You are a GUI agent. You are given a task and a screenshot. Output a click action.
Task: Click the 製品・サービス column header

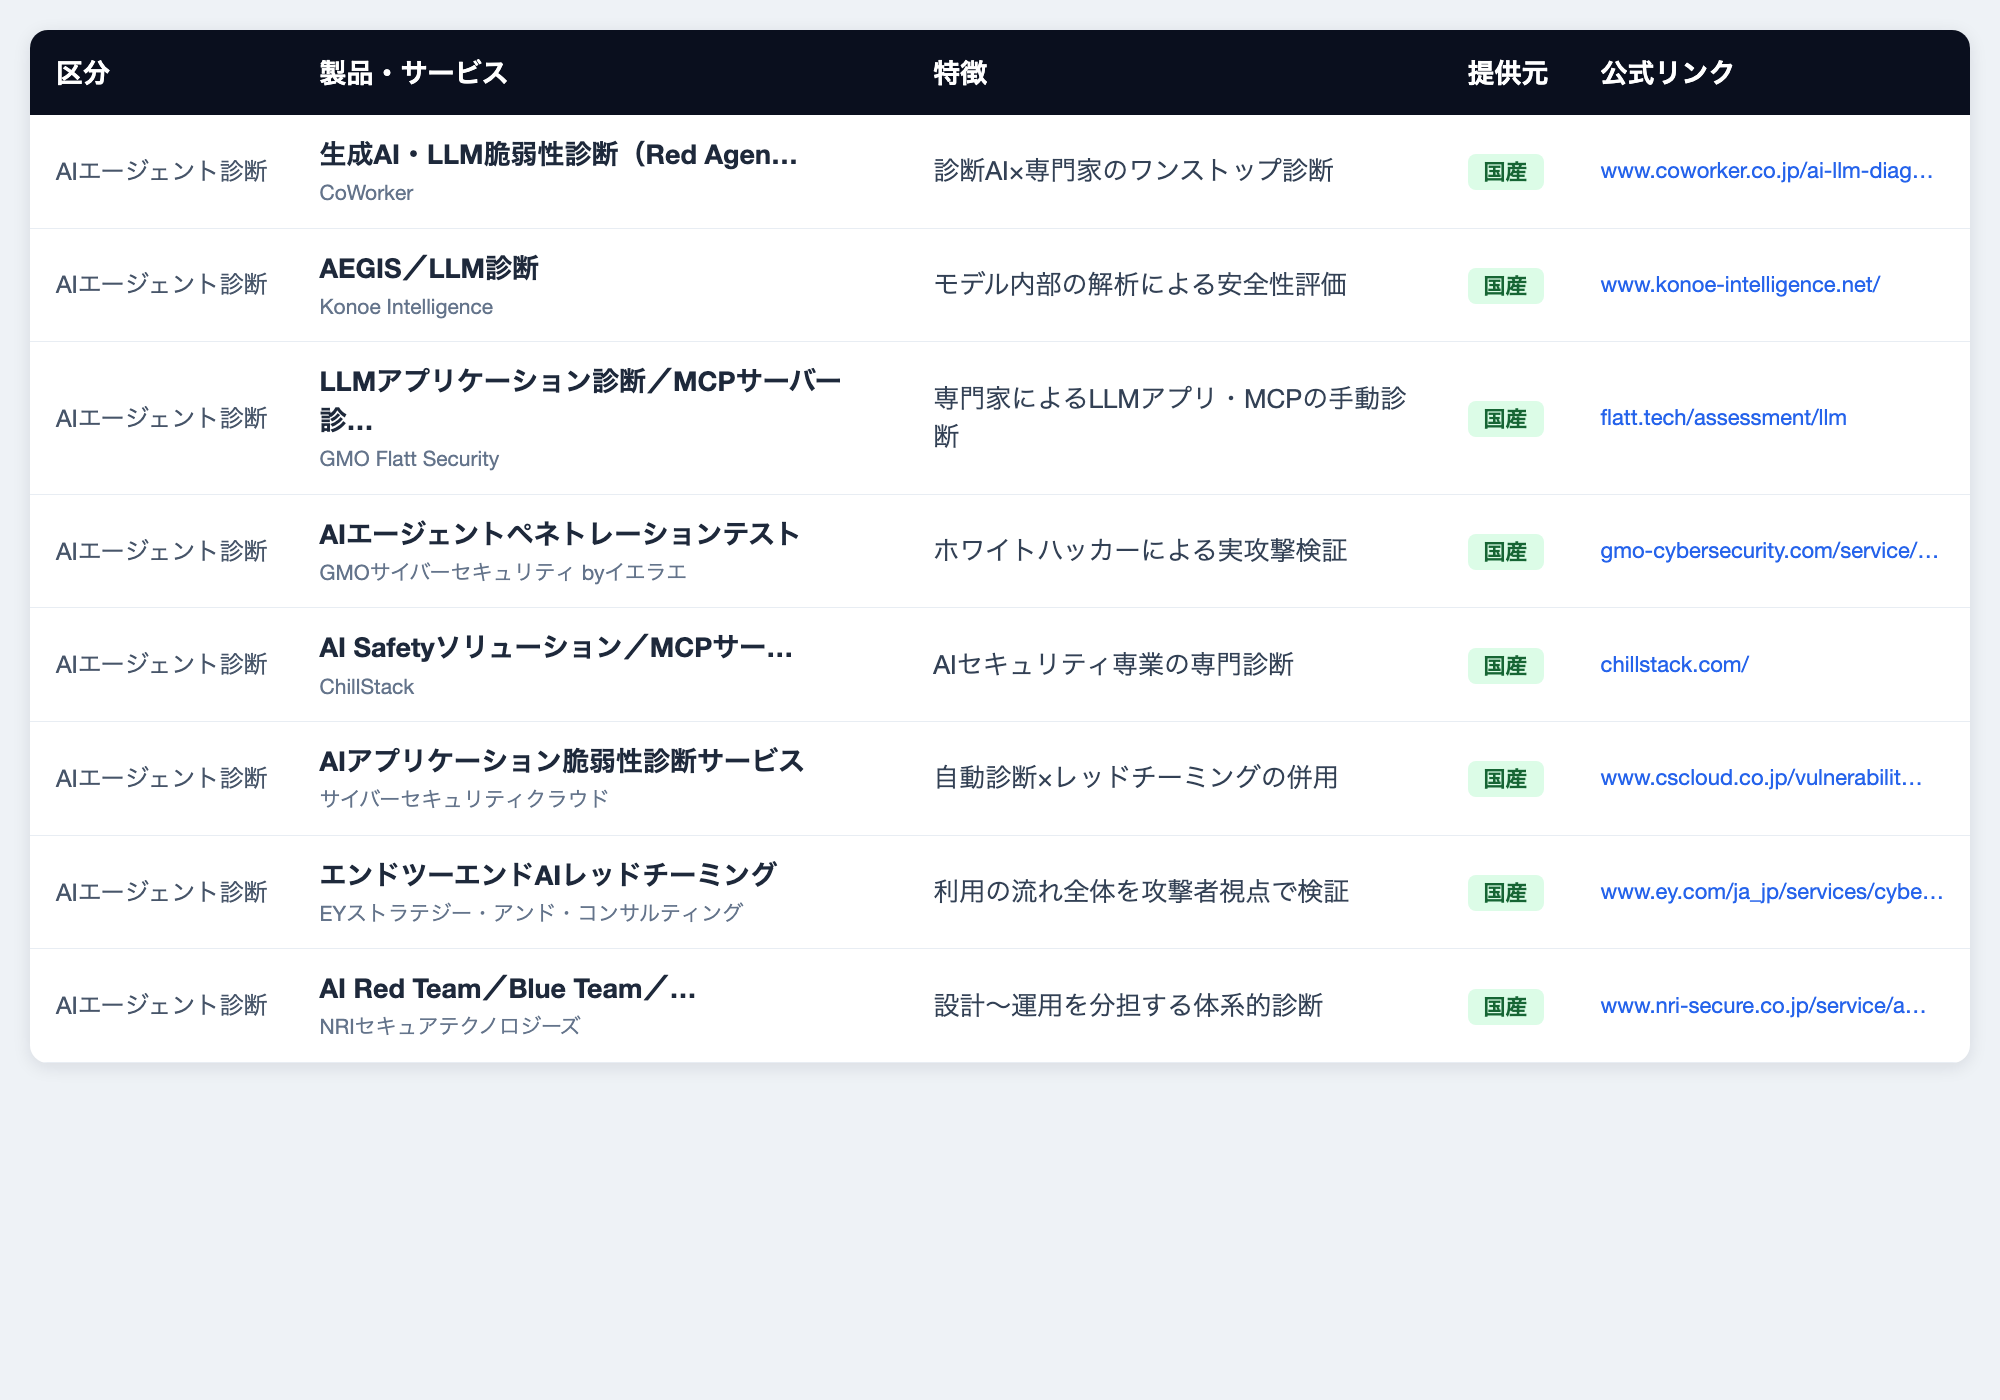(414, 73)
